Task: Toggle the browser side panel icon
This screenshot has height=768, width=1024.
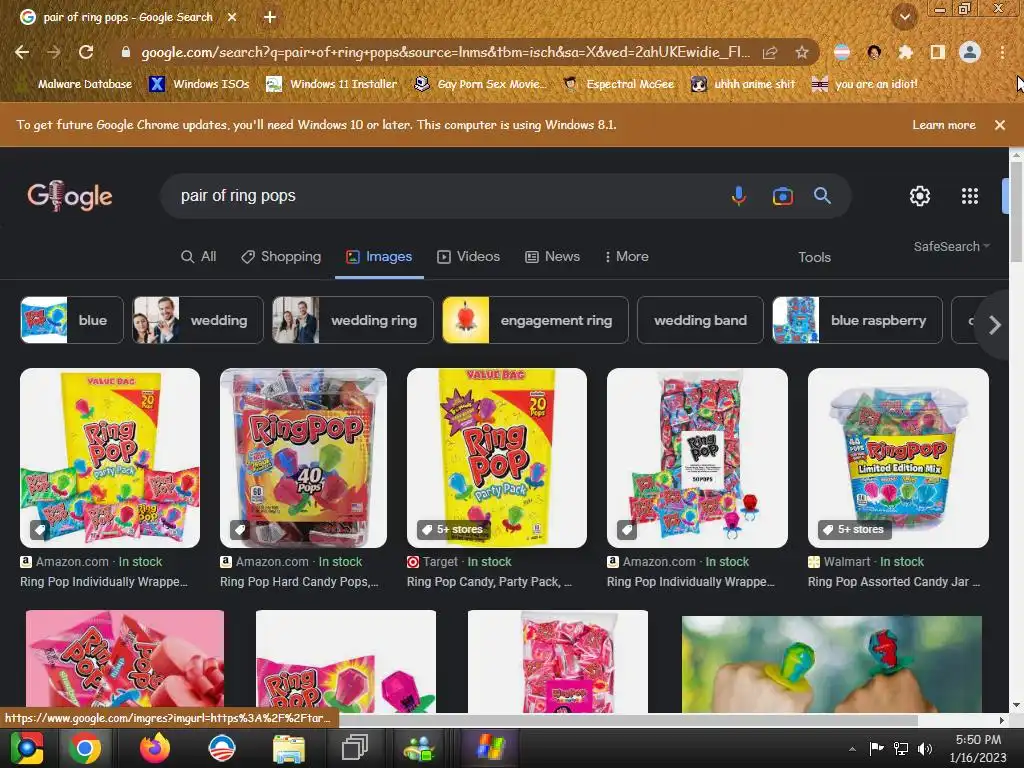Action: (x=938, y=52)
